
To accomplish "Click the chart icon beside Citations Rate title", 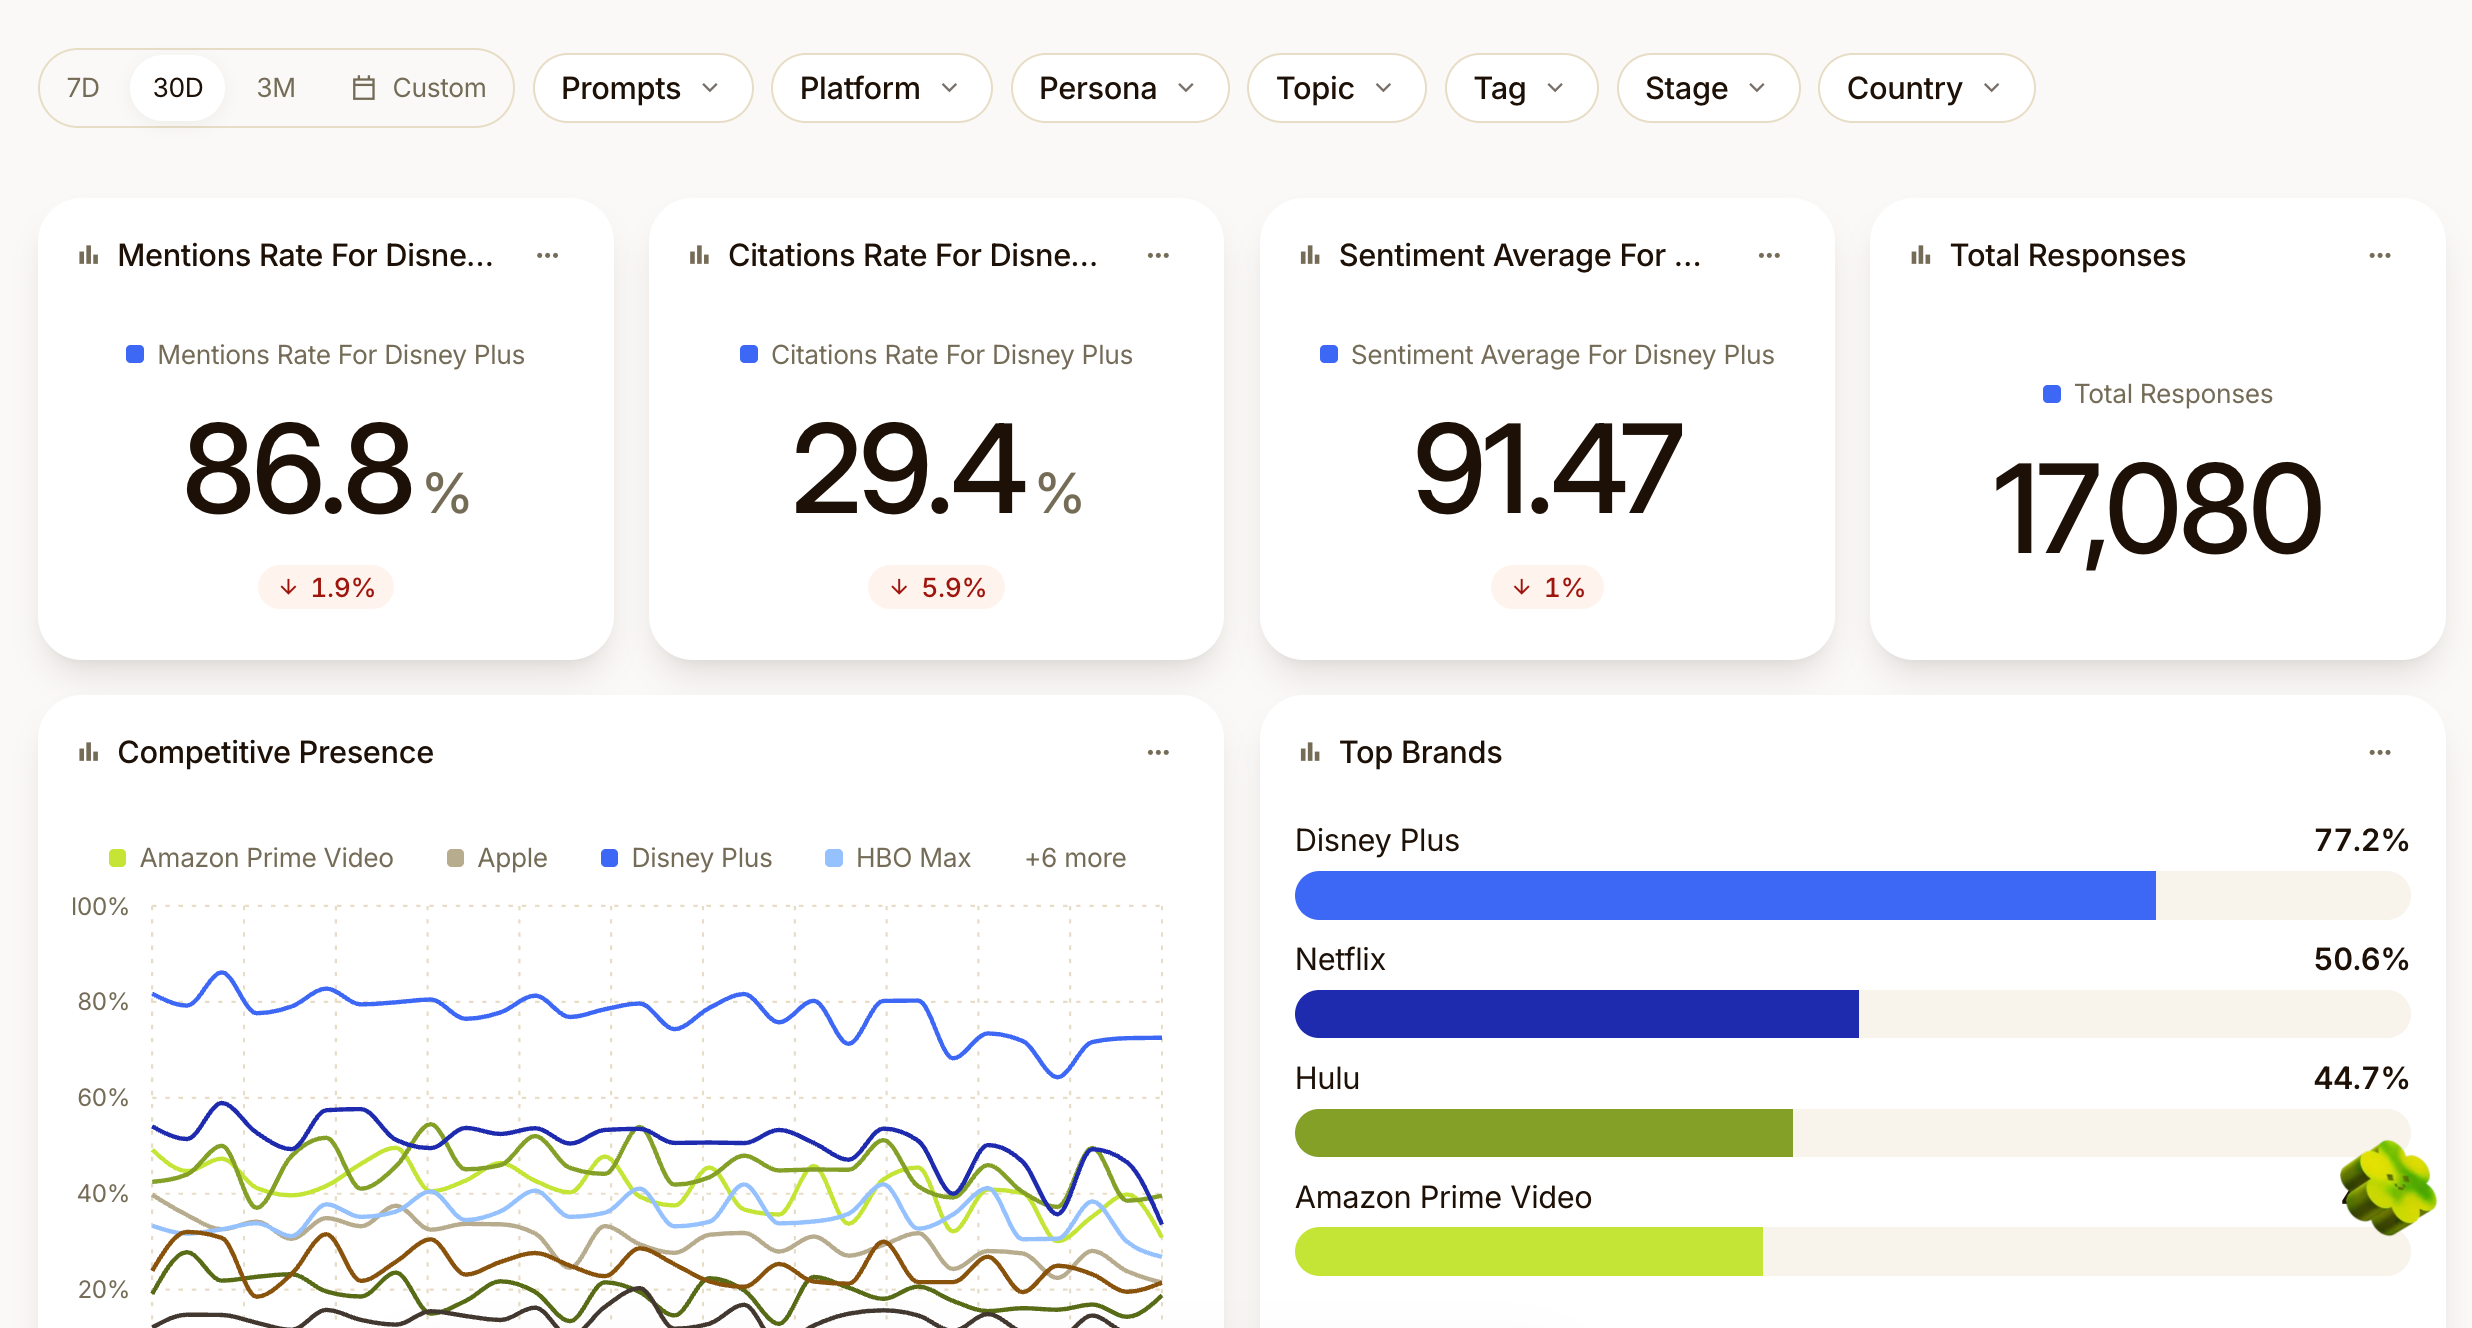I will click(700, 256).
